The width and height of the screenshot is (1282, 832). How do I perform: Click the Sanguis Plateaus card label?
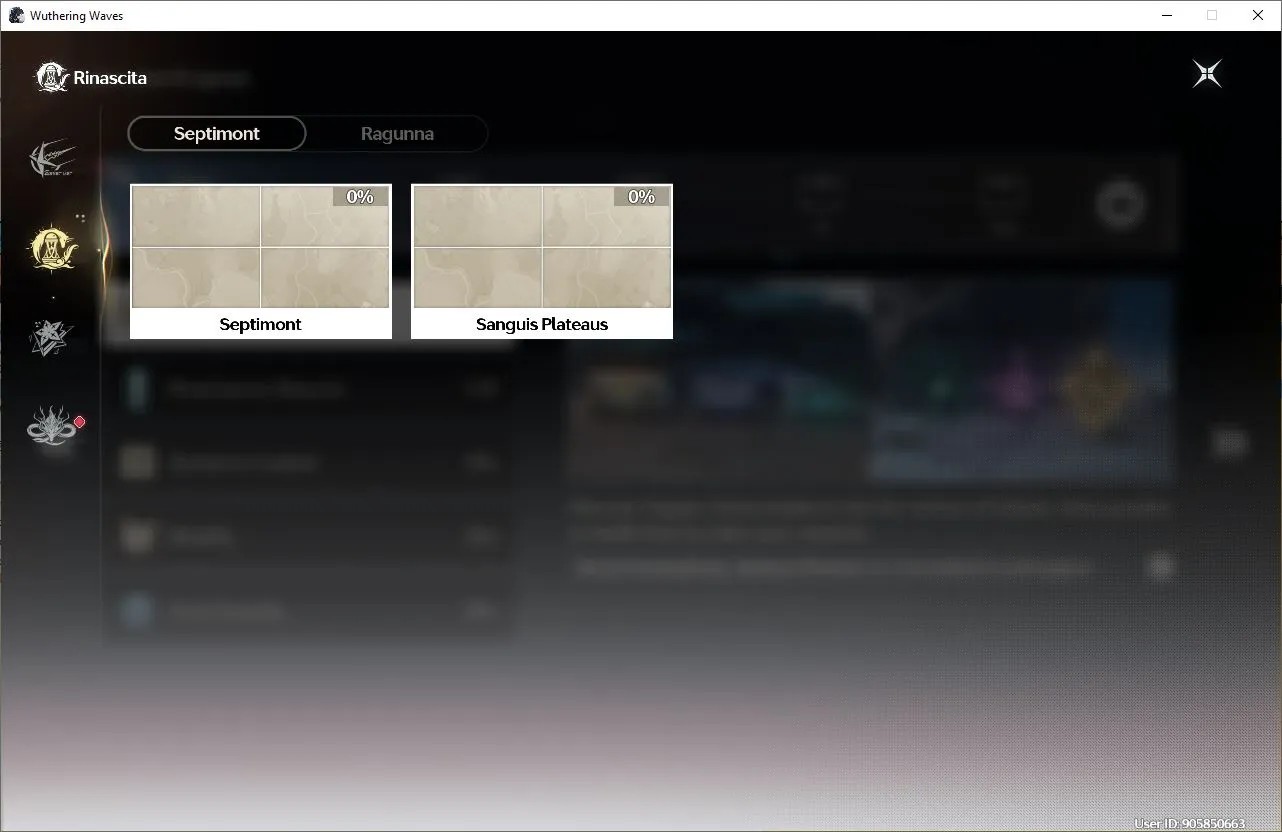[x=542, y=324]
